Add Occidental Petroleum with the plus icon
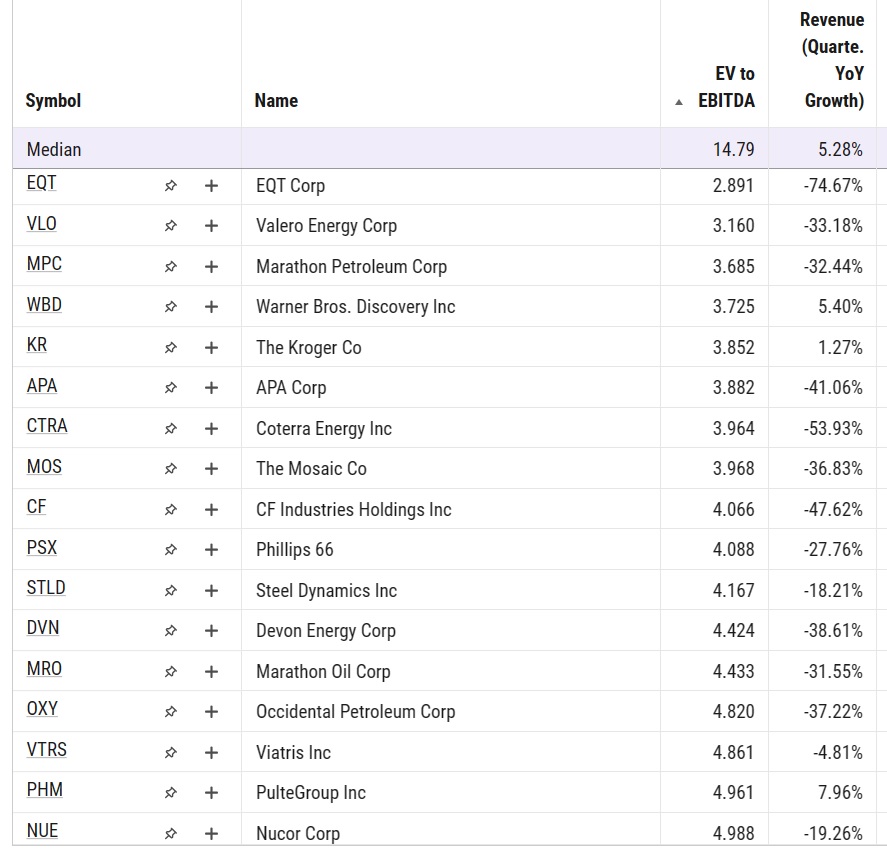 (211, 711)
